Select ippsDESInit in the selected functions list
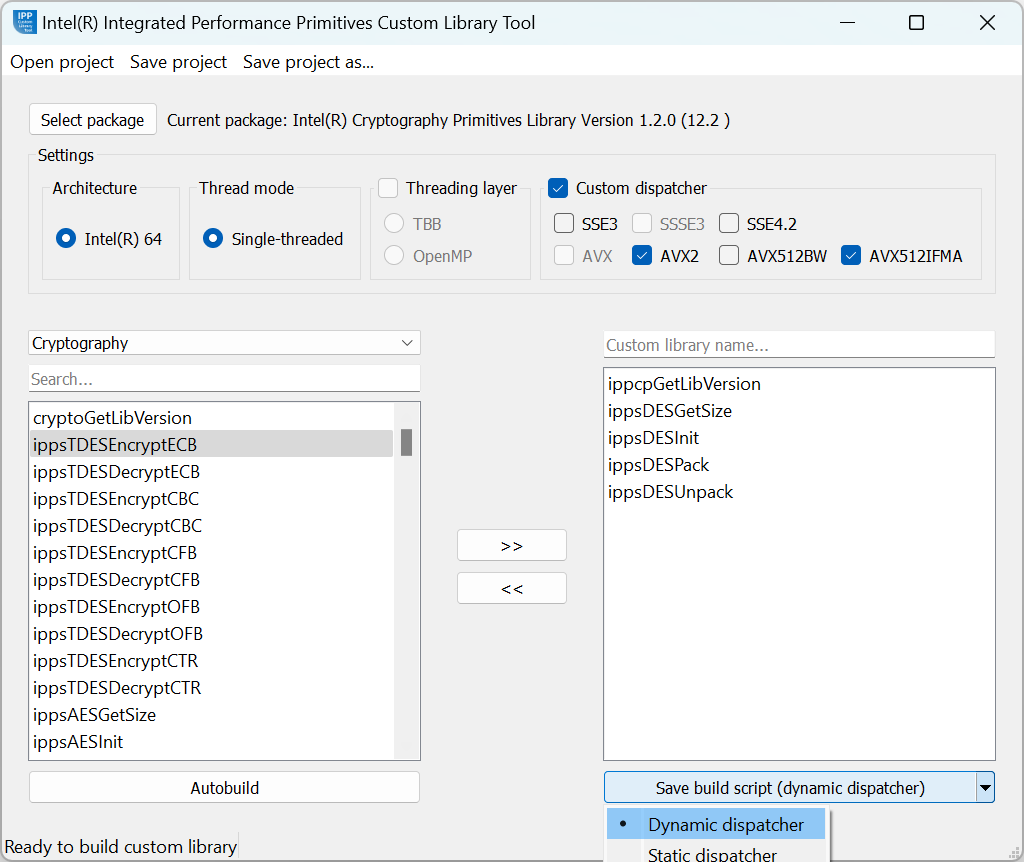Screen dimensions: 1024x862 (653, 438)
